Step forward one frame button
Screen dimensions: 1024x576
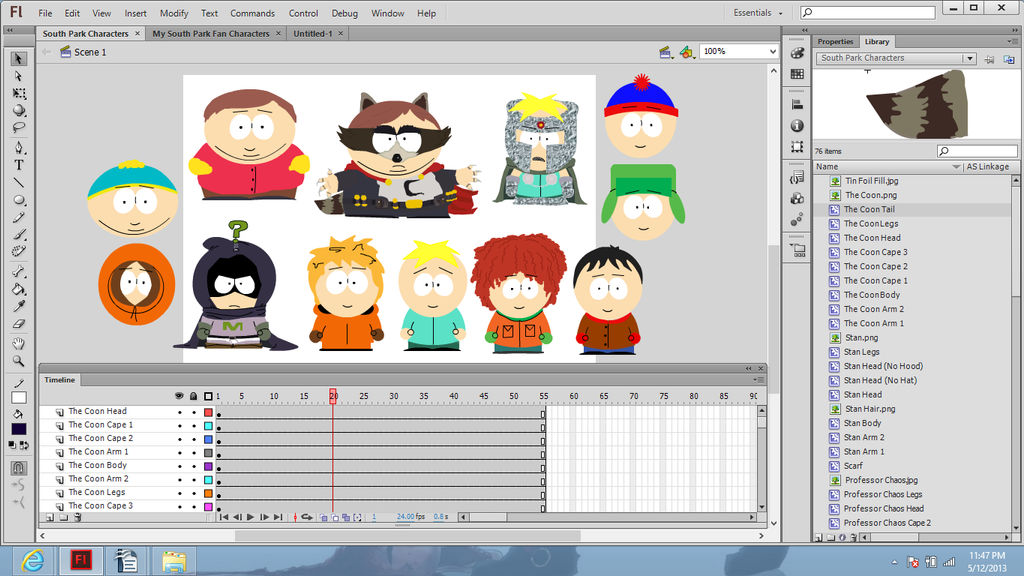pyautogui.click(x=264, y=517)
